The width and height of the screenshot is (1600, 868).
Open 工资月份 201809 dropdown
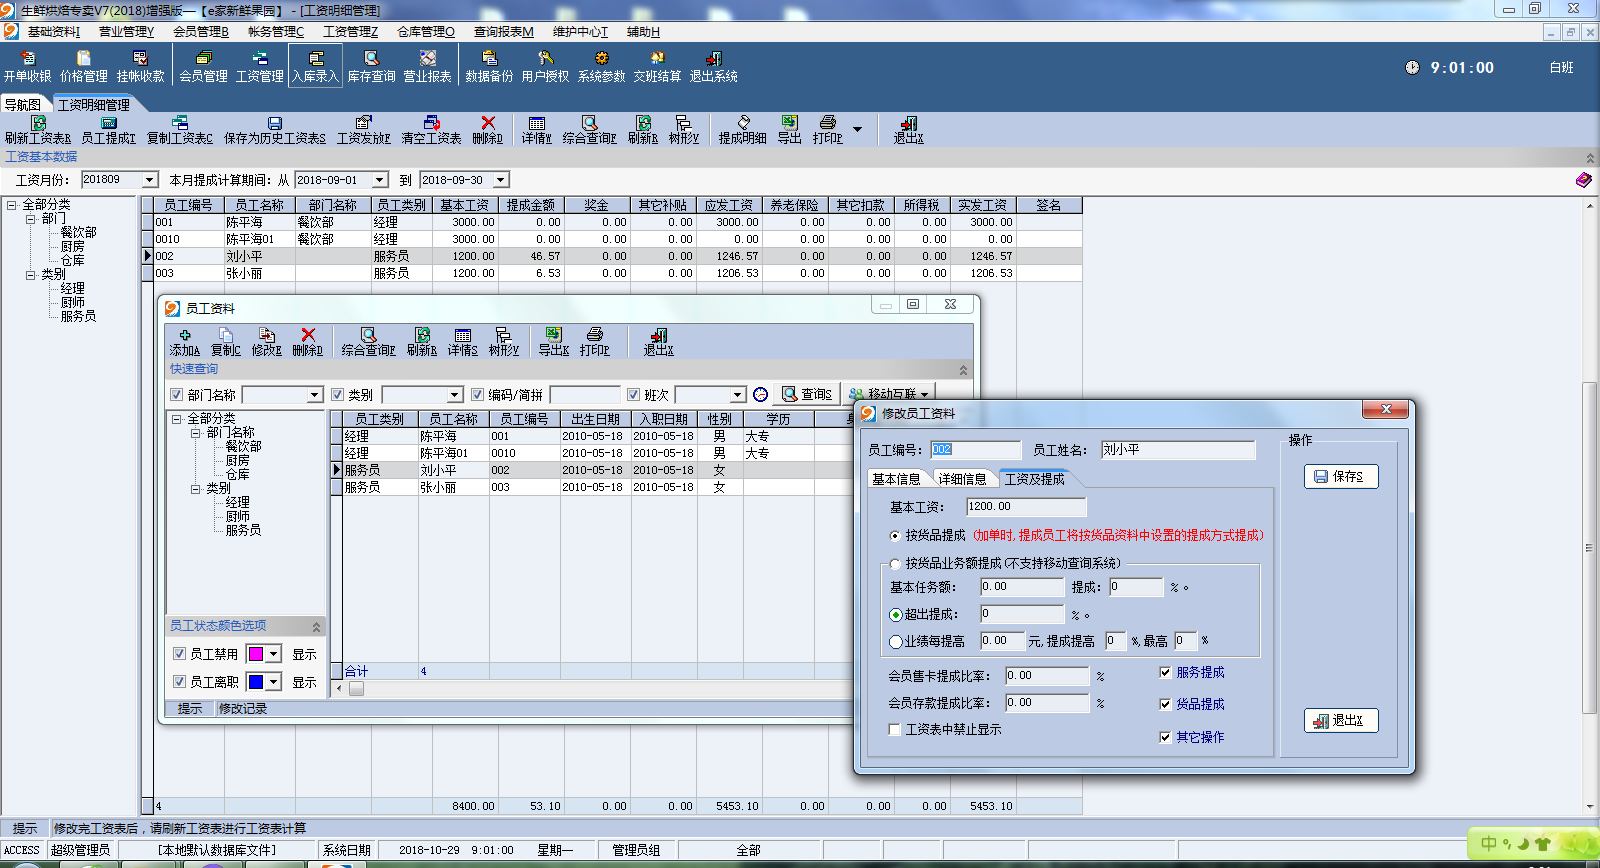coord(150,180)
